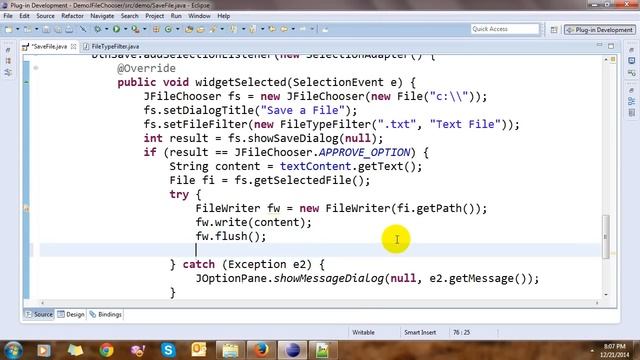Click the Smart Insert status entry

[x=420, y=332]
